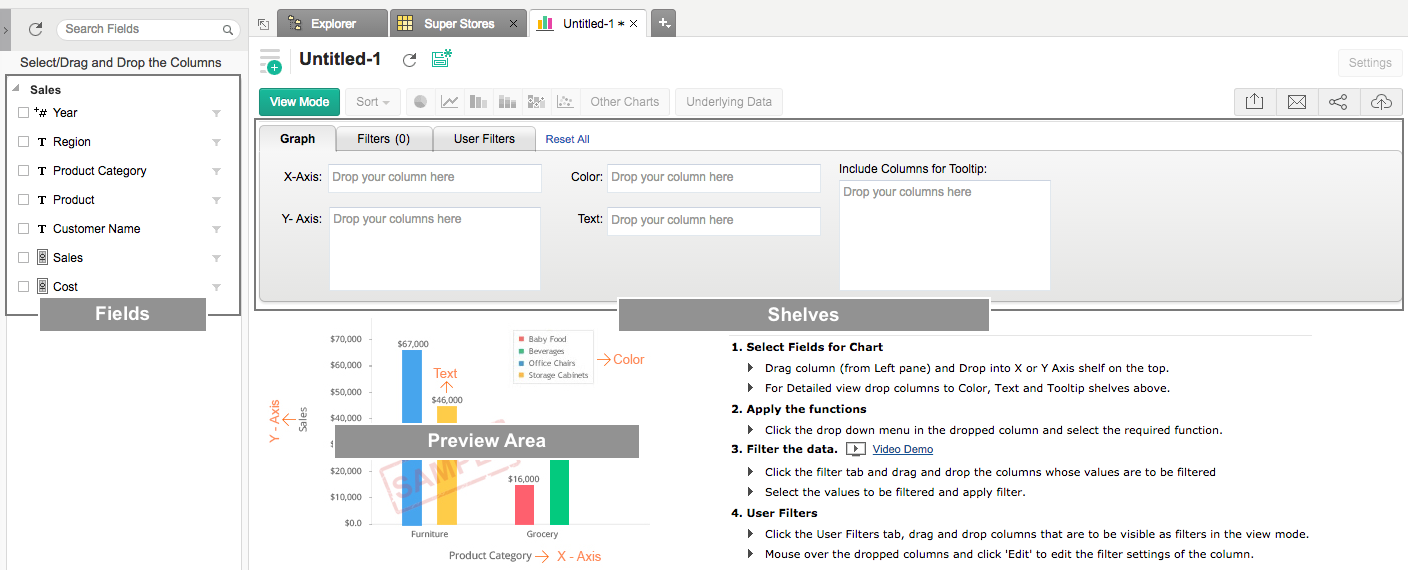Screen dimensions: 1408x570
Task: Click the Cost column numeric type icon
Action: pos(42,287)
